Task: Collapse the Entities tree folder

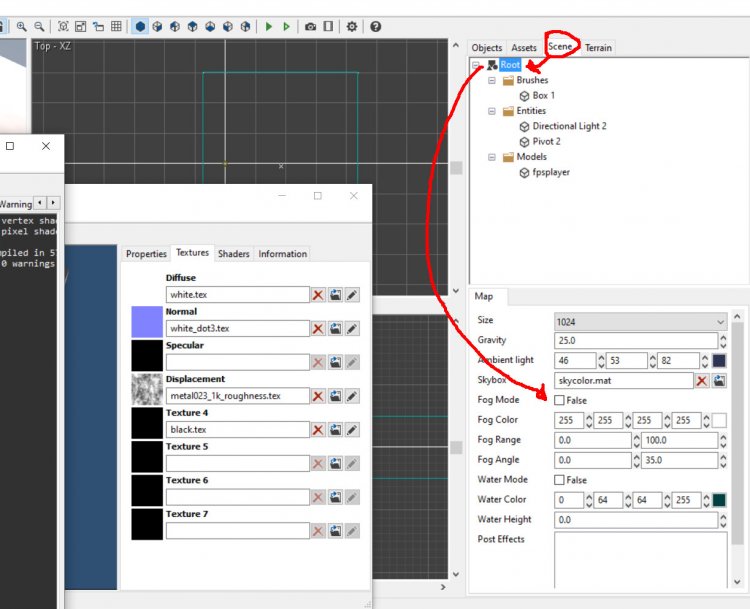Action: point(492,111)
